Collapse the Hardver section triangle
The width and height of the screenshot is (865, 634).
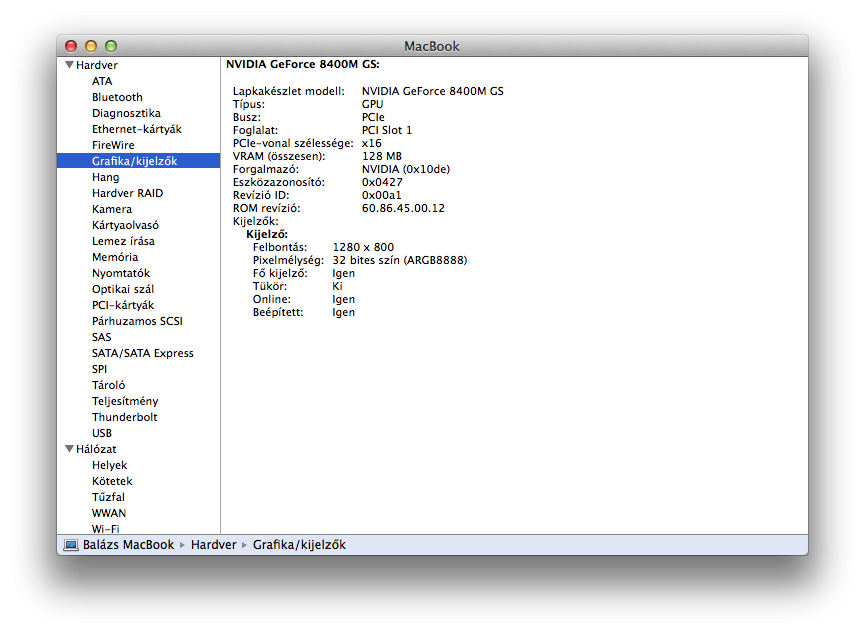pyautogui.click(x=69, y=65)
